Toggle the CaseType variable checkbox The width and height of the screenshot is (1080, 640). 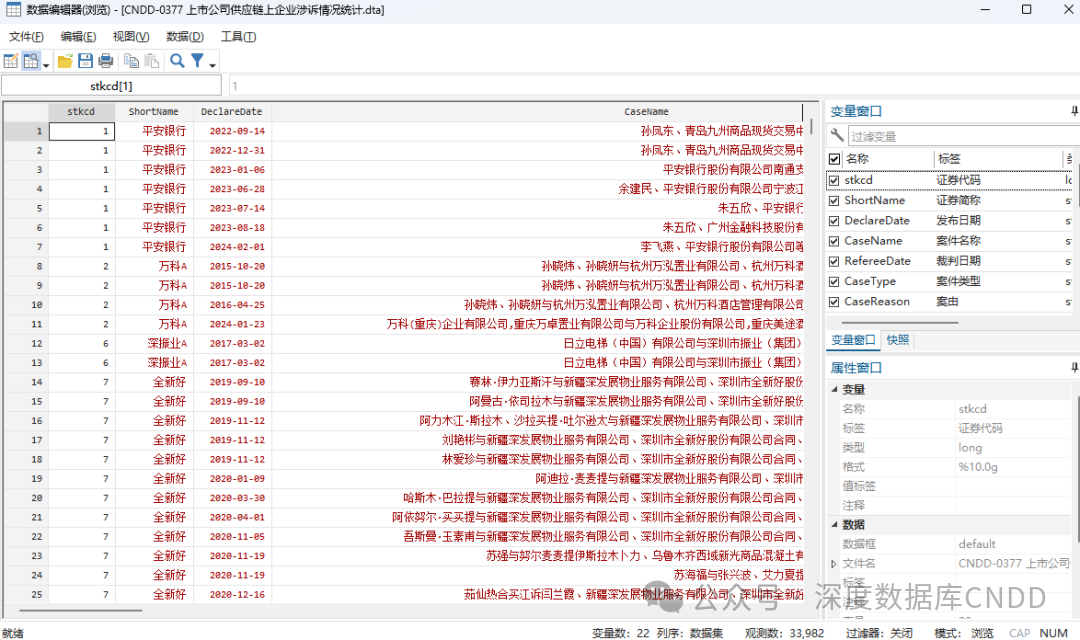point(834,282)
